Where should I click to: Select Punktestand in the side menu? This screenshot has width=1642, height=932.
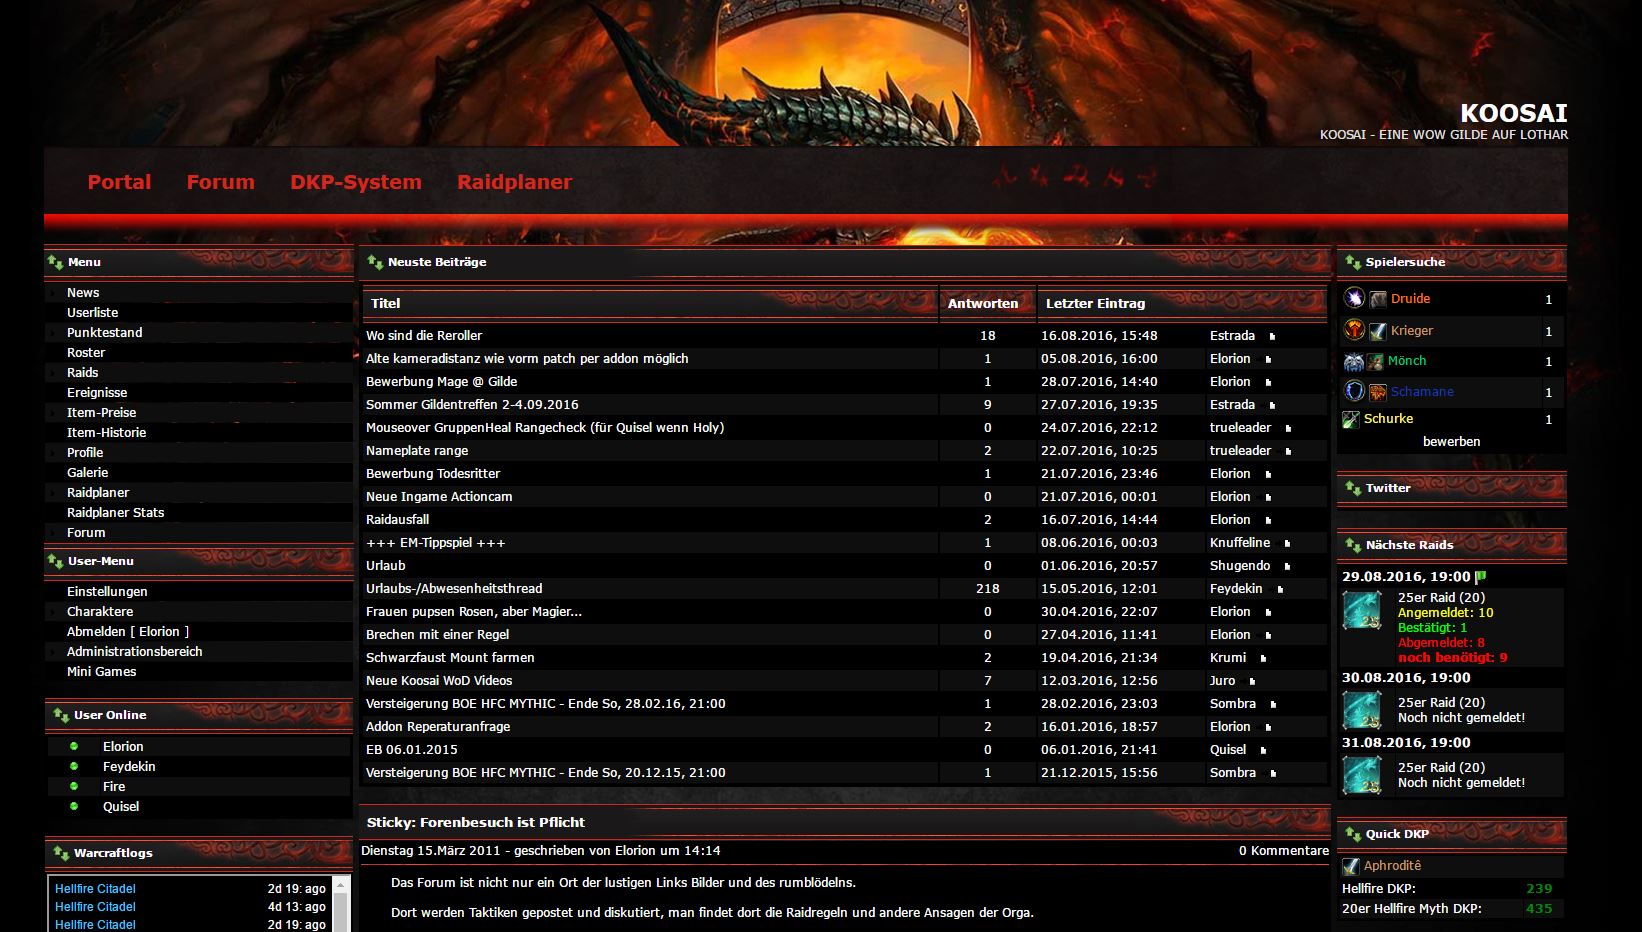105,333
